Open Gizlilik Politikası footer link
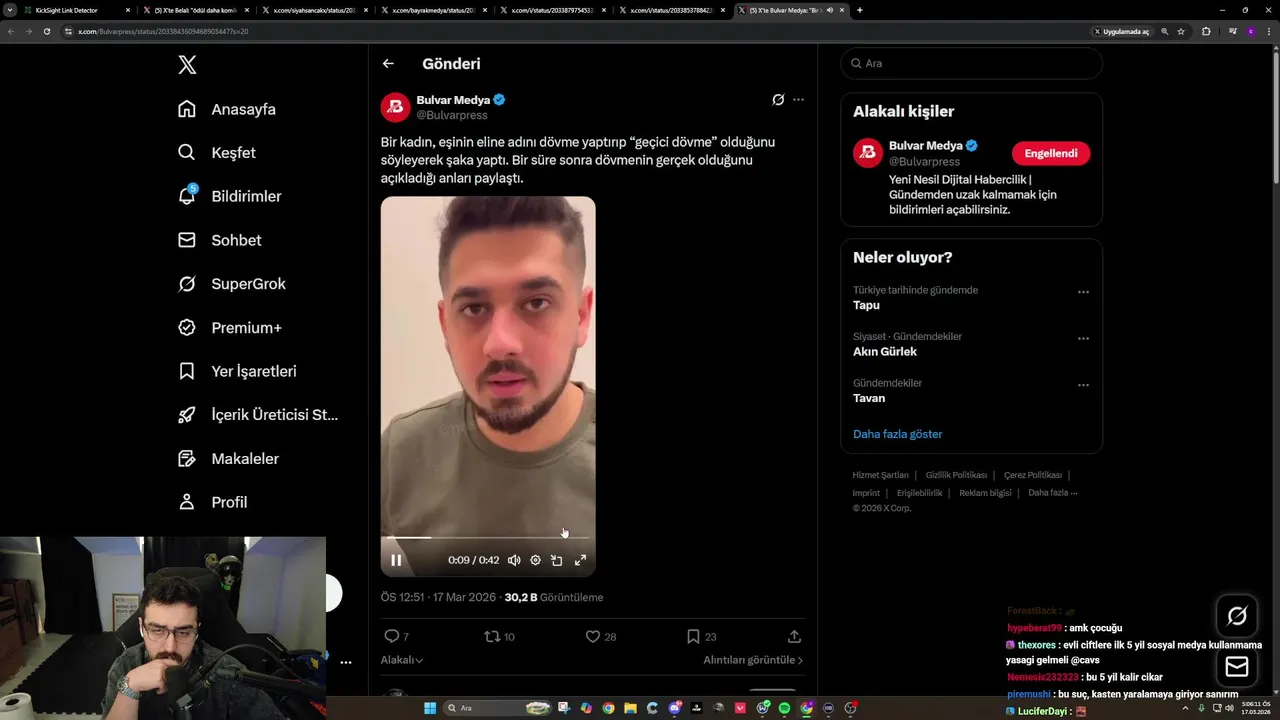Screen dimensions: 1280x720 tap(956, 475)
